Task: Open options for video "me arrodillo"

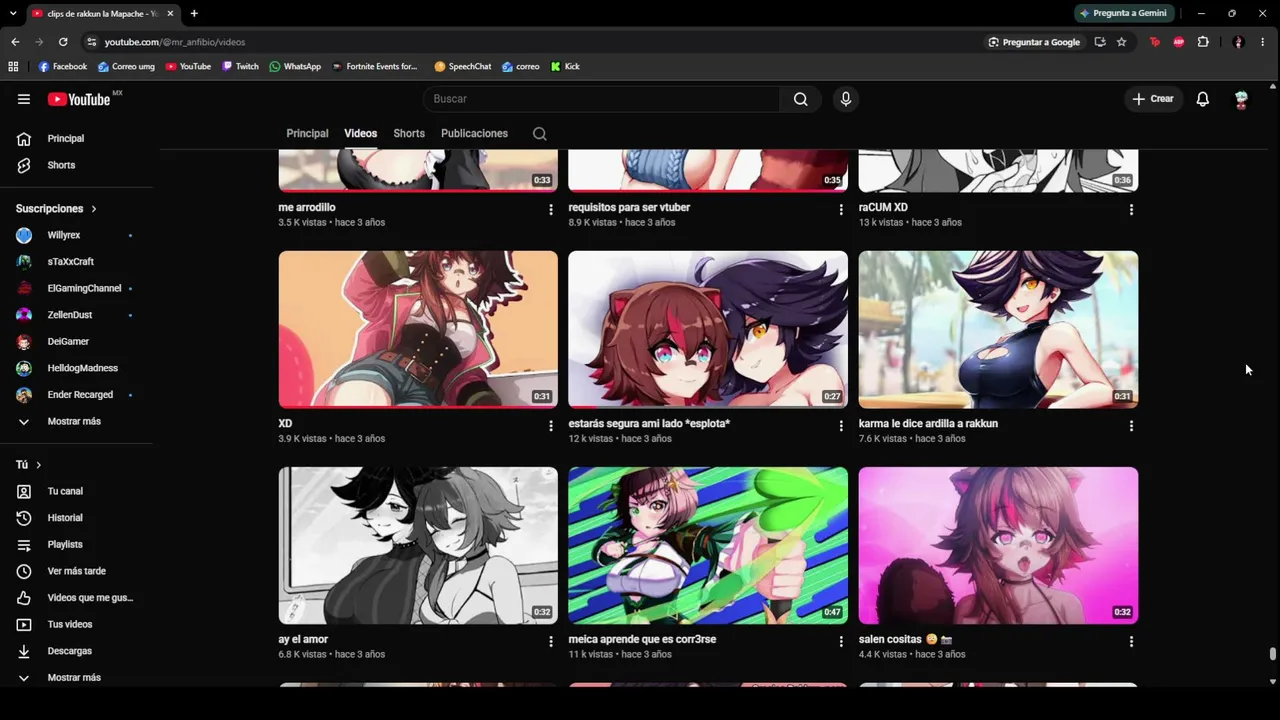Action: click(x=551, y=210)
